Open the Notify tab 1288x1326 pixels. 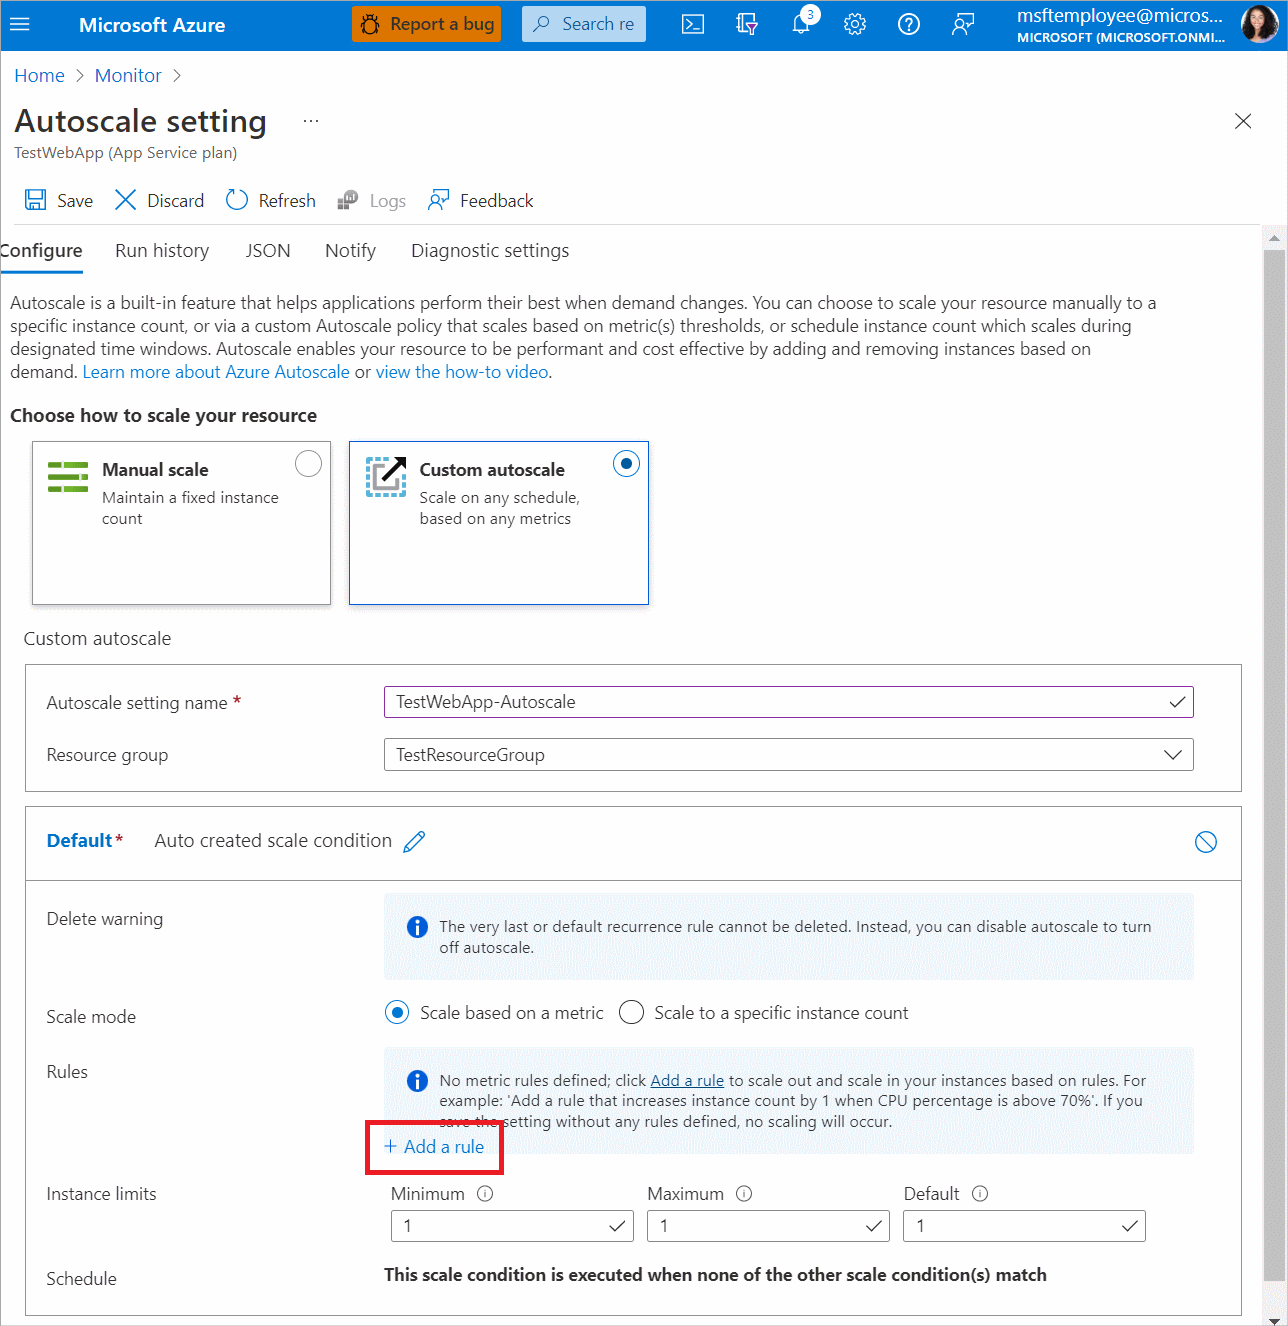pyautogui.click(x=350, y=251)
